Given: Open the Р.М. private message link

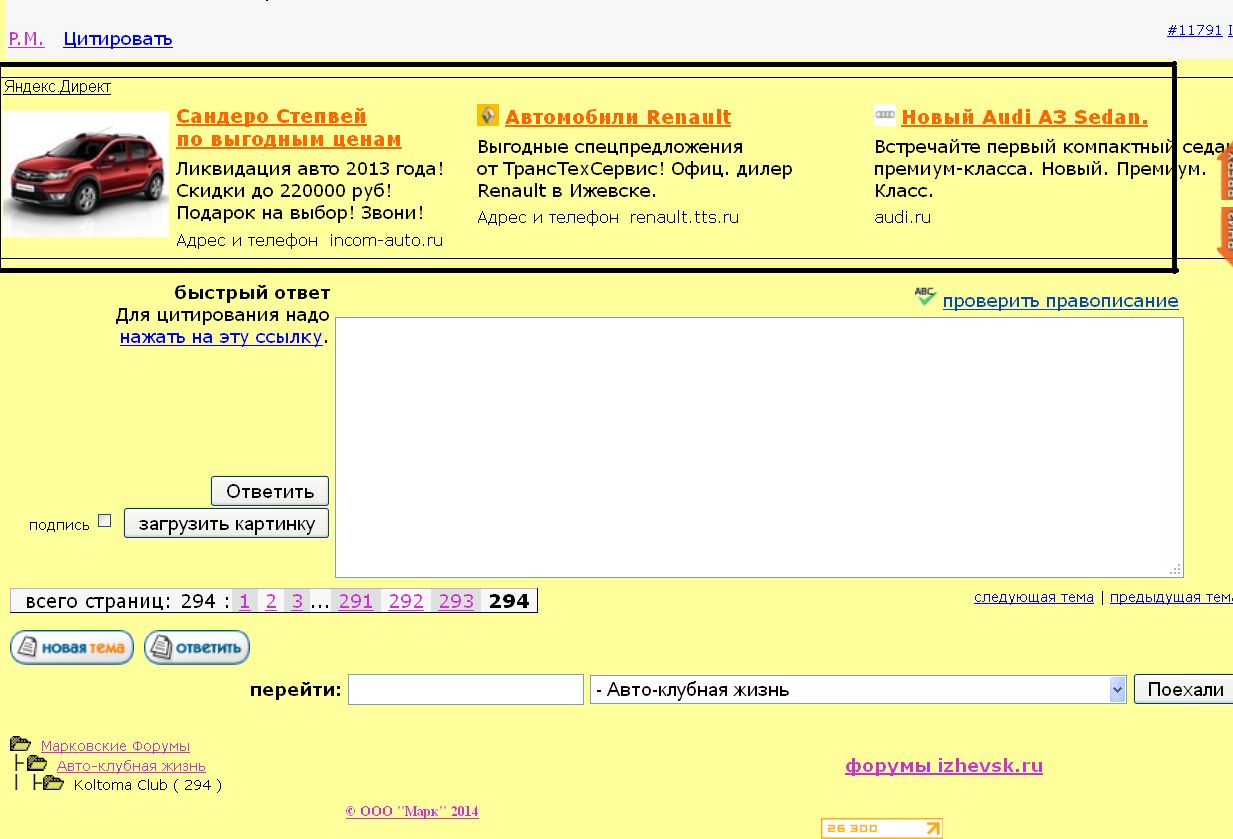Looking at the screenshot, I should [x=26, y=39].
